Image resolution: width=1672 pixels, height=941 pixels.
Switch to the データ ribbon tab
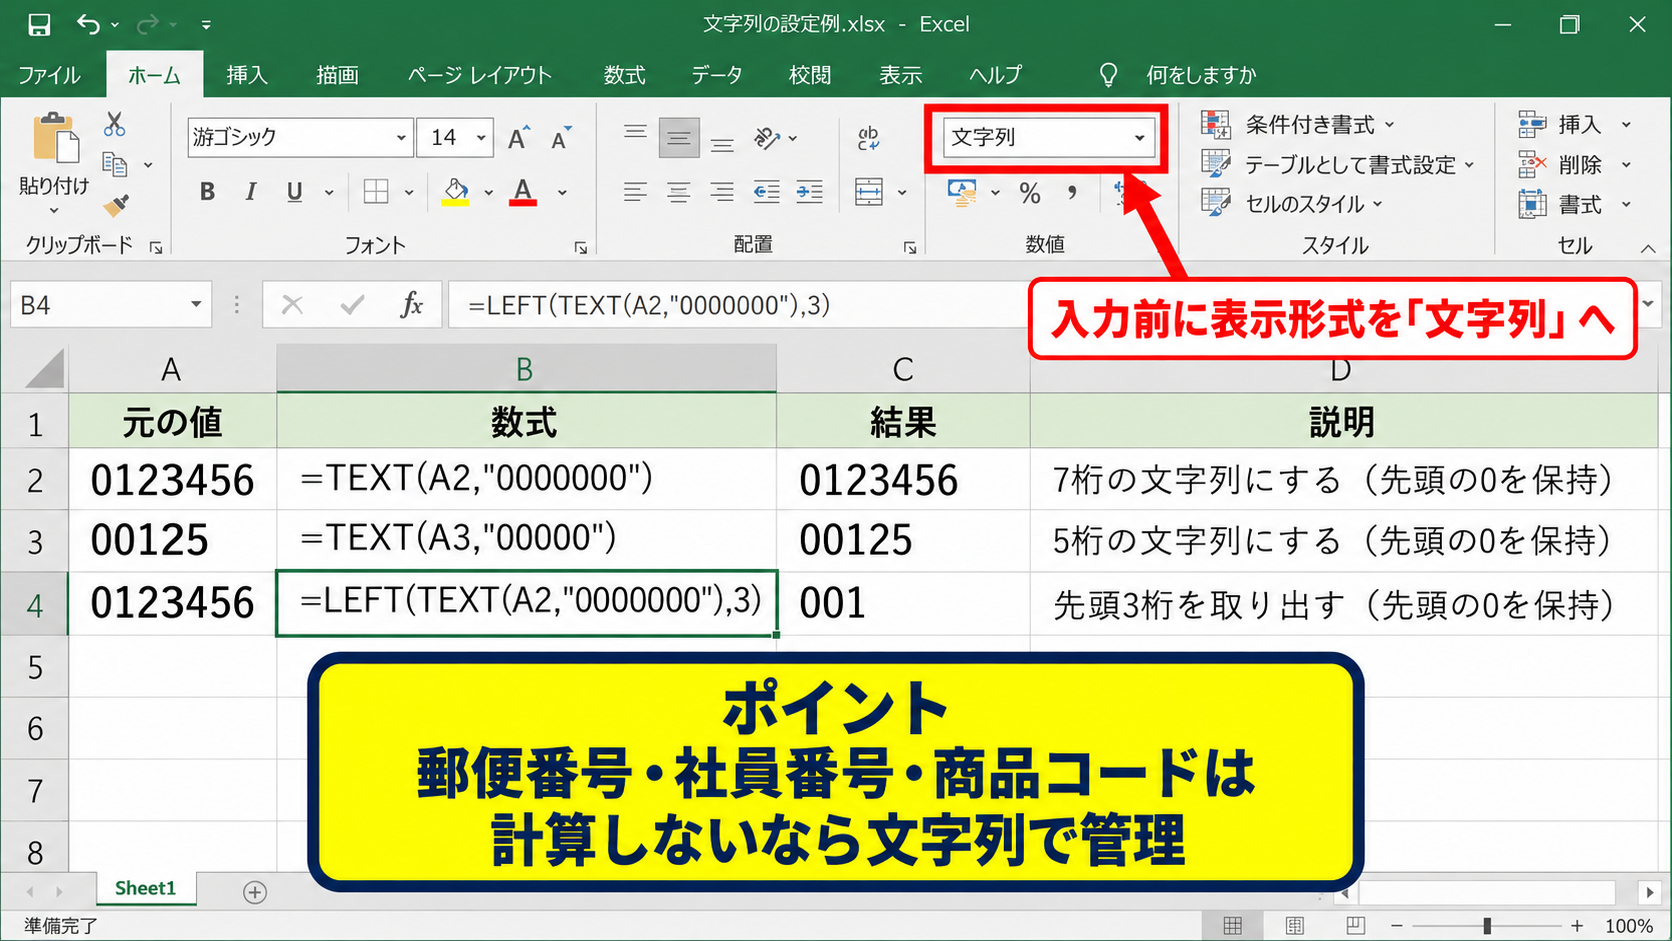pyautogui.click(x=717, y=75)
